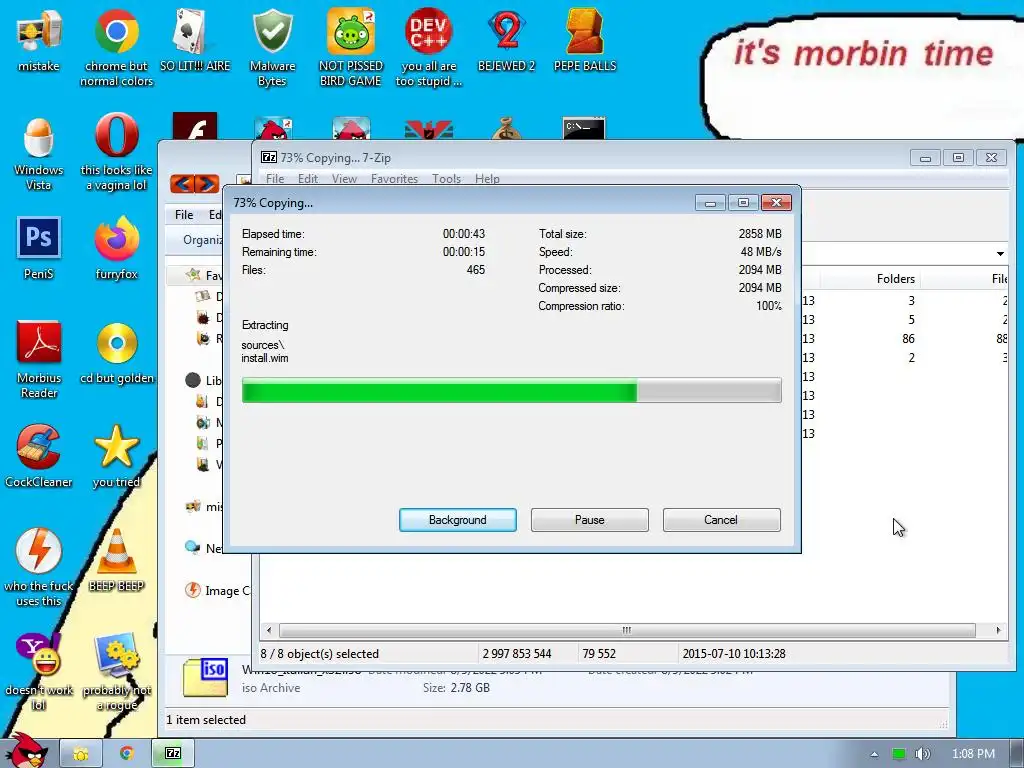Open the Explorer window File menu

coord(184,215)
